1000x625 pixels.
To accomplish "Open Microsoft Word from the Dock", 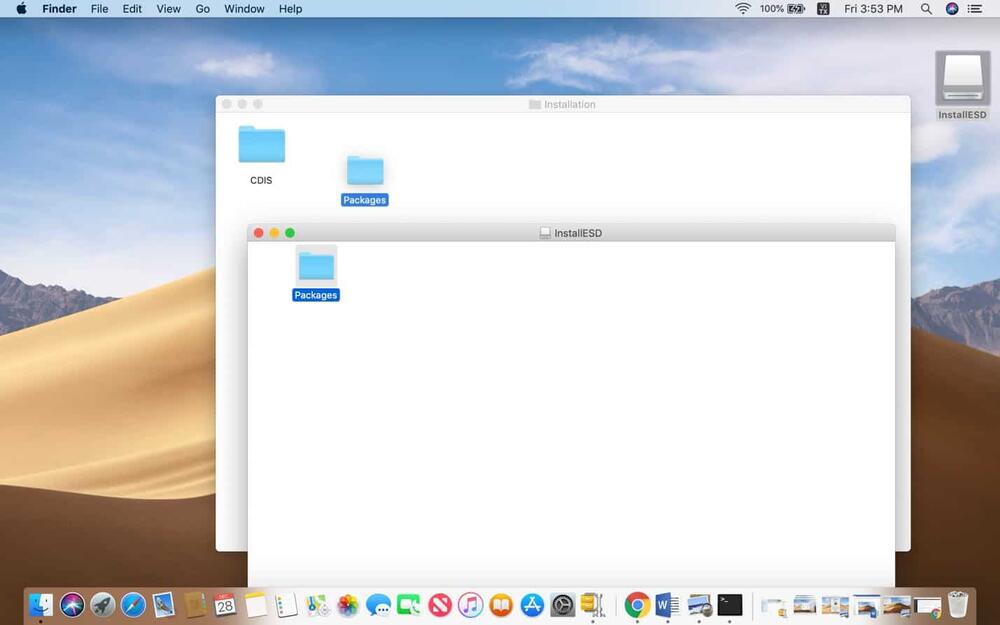I will [667, 605].
